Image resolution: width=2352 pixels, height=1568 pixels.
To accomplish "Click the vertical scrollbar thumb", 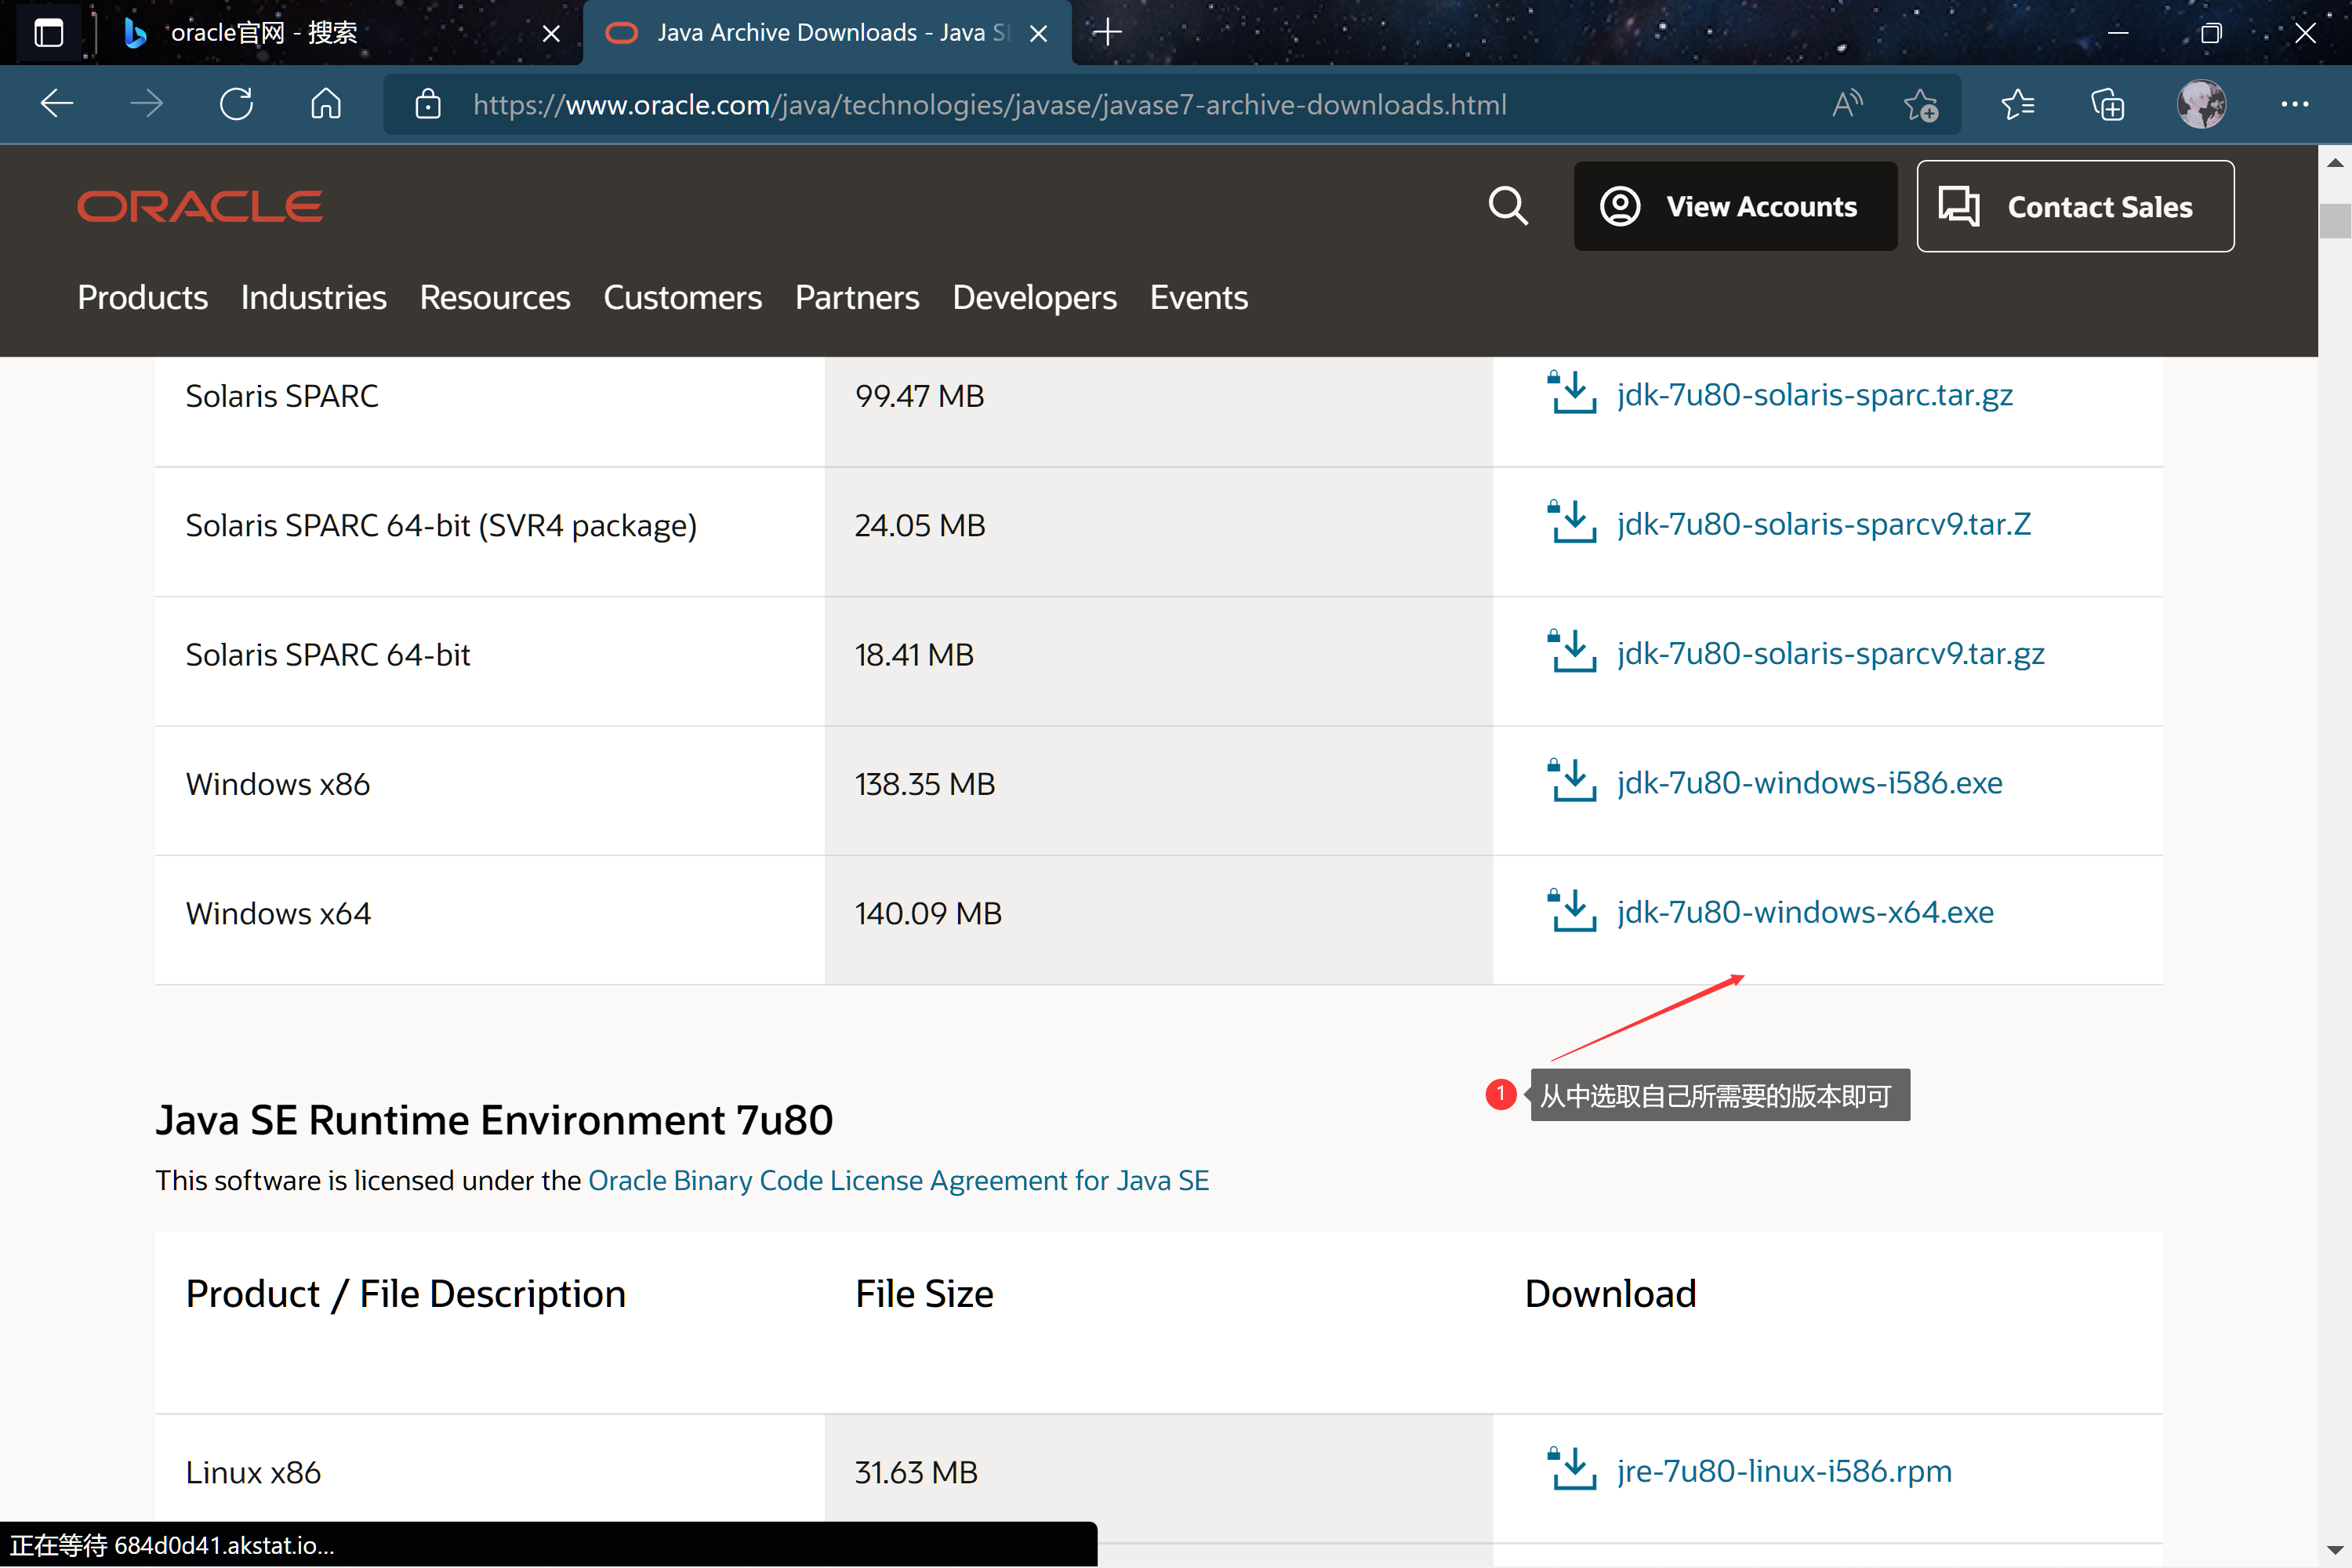I will (x=2335, y=220).
